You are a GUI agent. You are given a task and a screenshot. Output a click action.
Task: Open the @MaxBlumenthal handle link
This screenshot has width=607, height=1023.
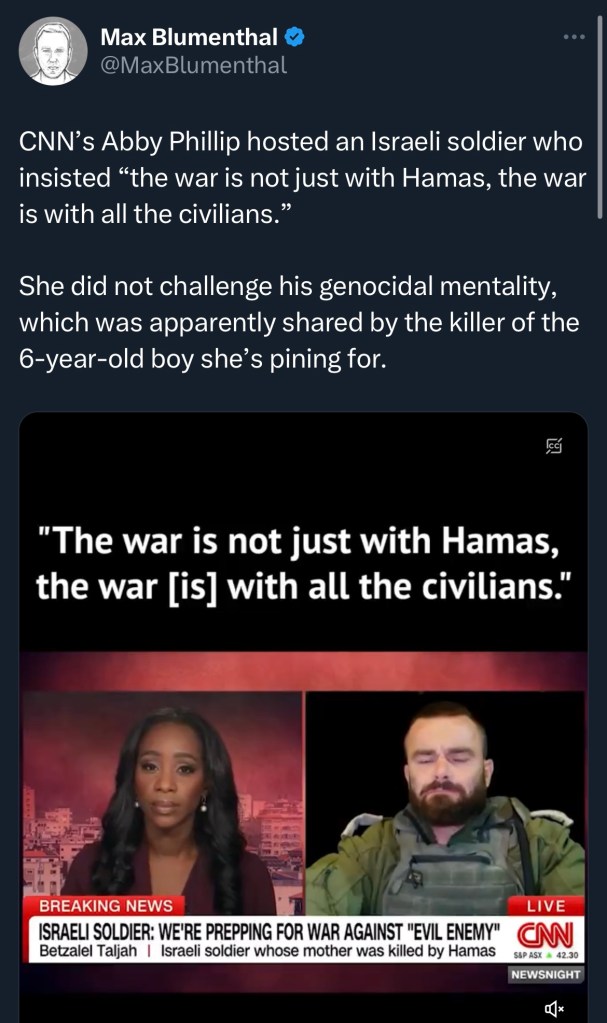pos(193,66)
